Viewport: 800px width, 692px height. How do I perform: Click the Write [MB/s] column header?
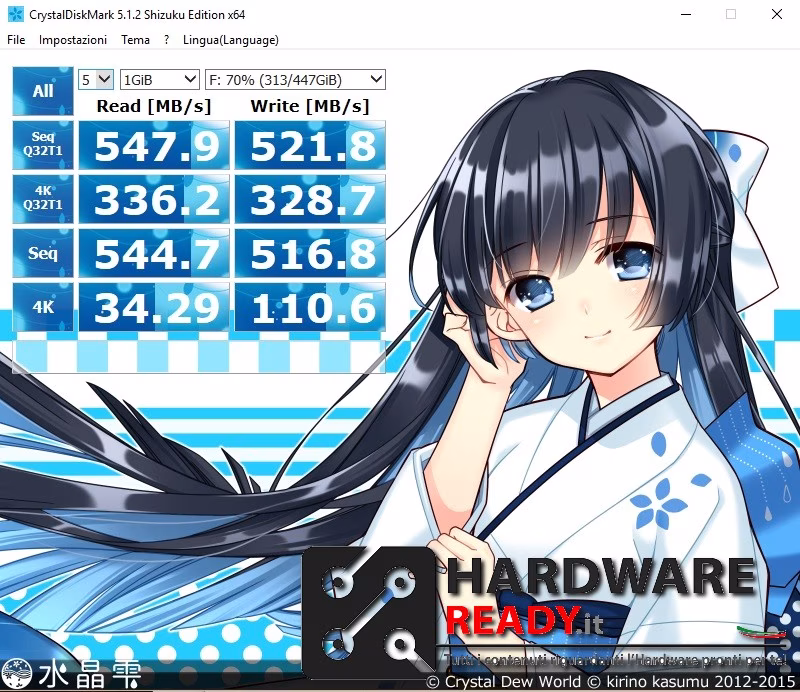(310, 106)
